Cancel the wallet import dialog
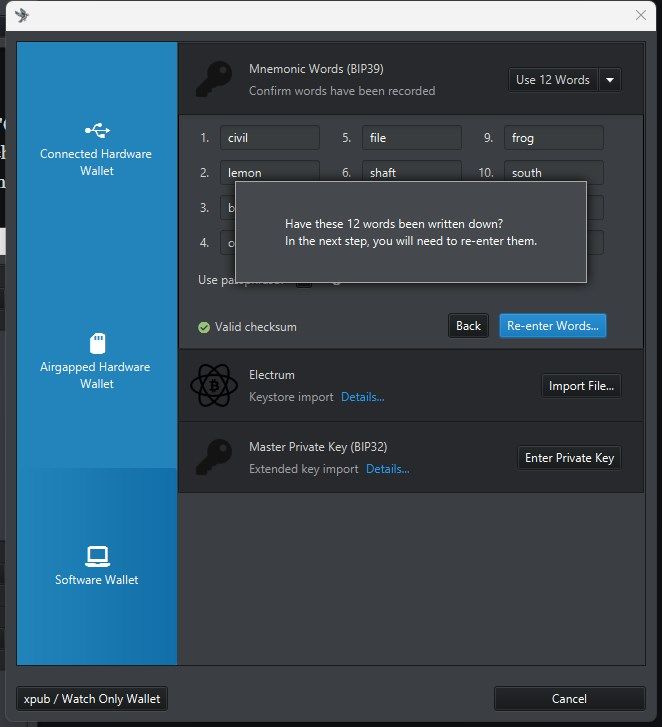 (x=569, y=699)
